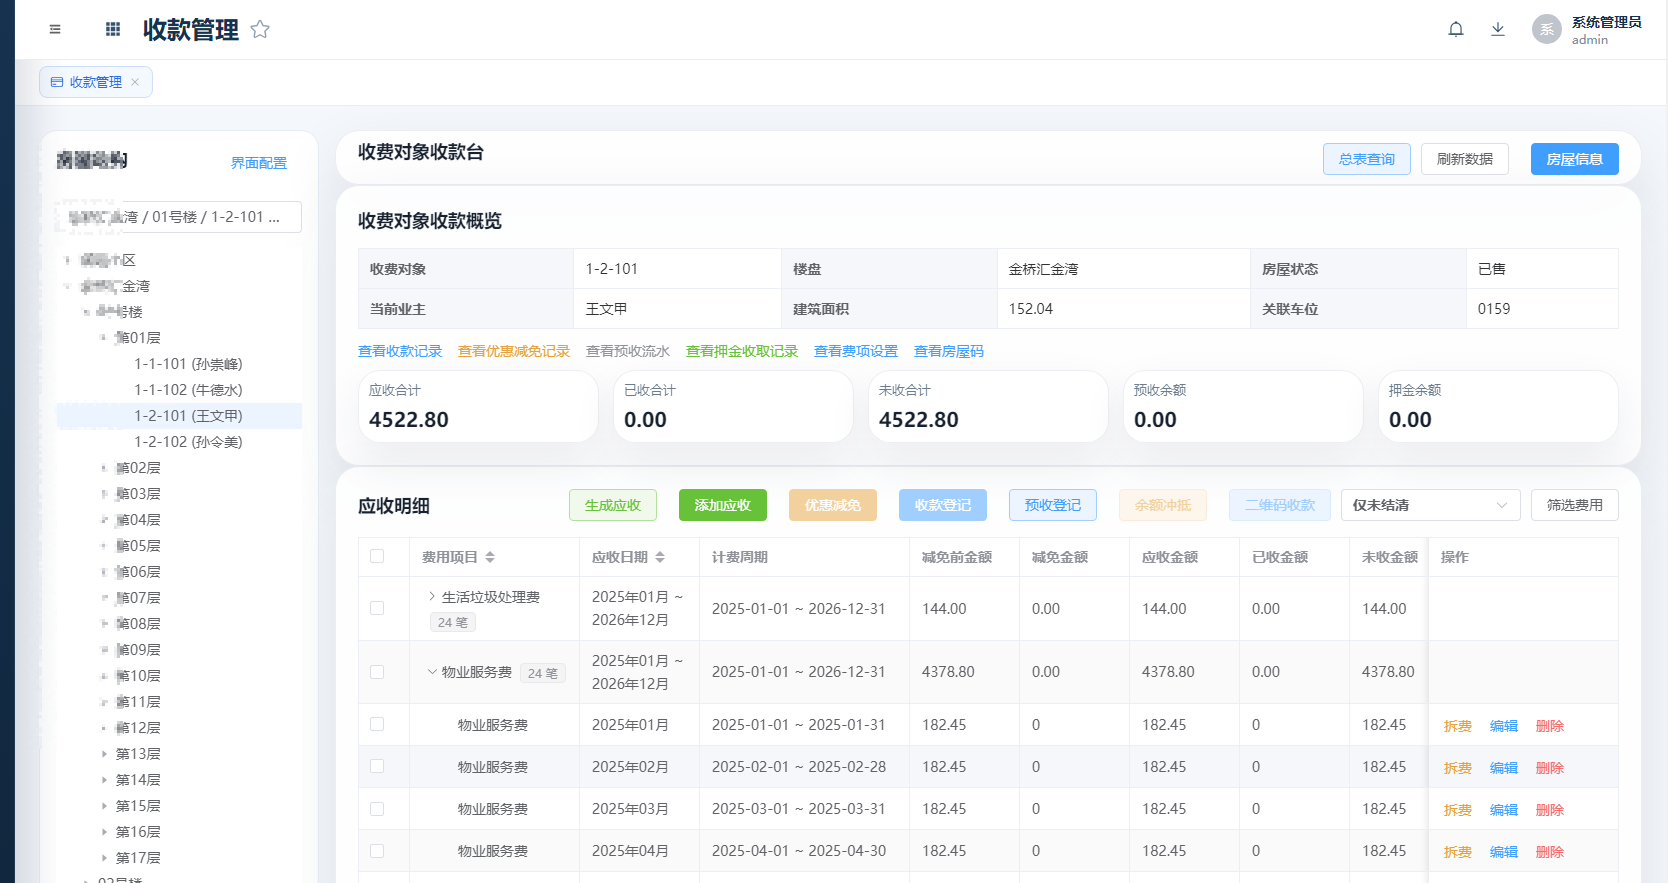Click the 筛选费用 button
The image size is (1668, 883).
pos(1575,505)
